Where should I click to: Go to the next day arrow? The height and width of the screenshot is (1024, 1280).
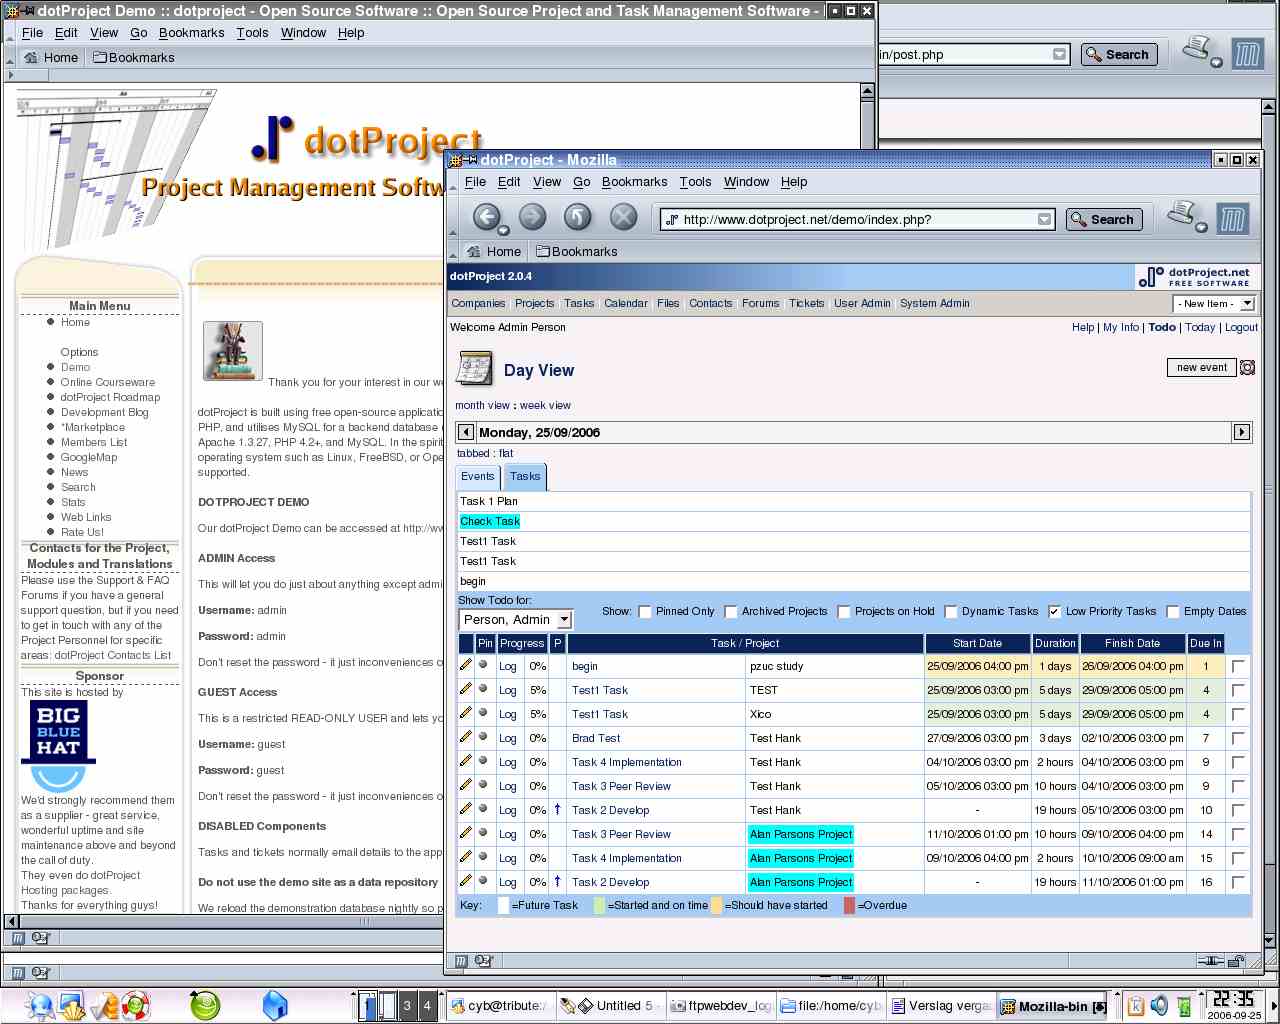point(1241,432)
